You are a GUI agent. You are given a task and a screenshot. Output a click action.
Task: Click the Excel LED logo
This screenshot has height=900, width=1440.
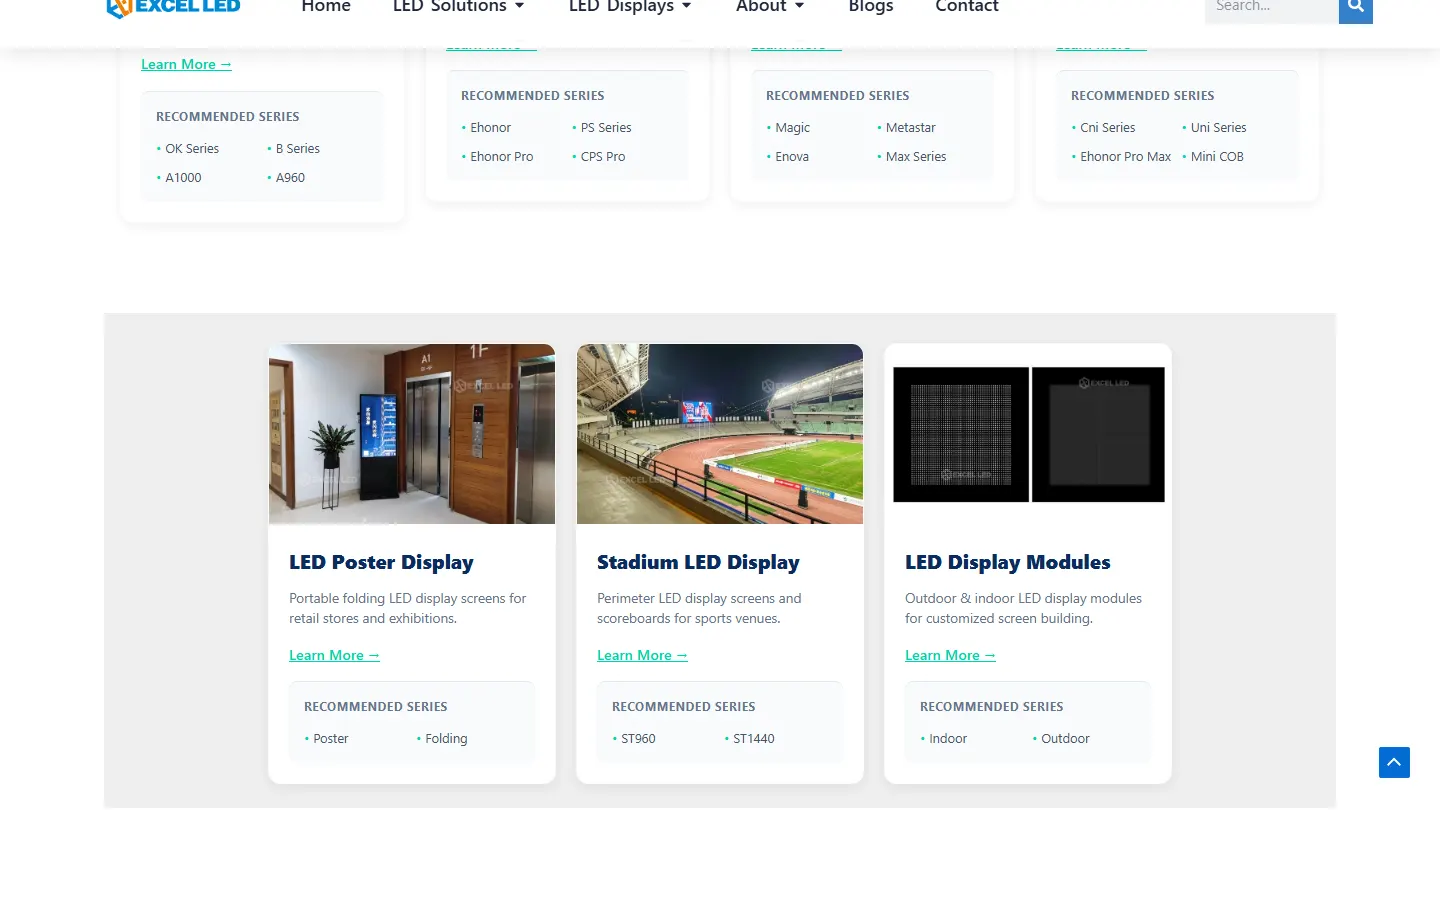(x=173, y=8)
